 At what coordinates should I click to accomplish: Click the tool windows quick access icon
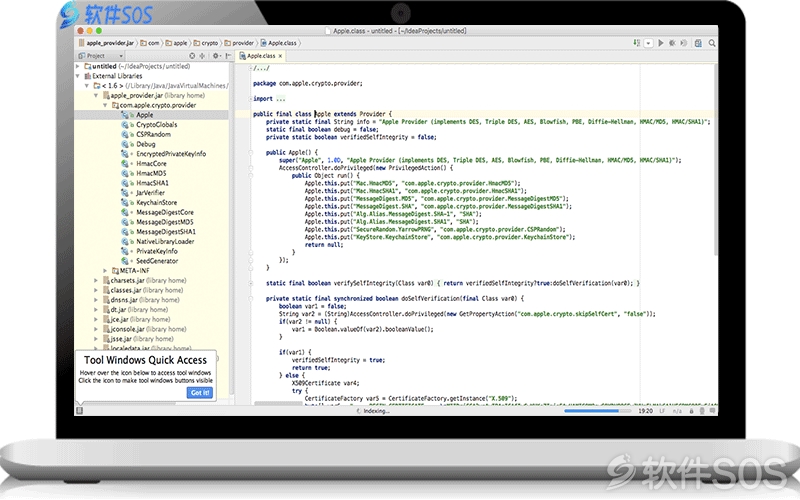[80, 410]
